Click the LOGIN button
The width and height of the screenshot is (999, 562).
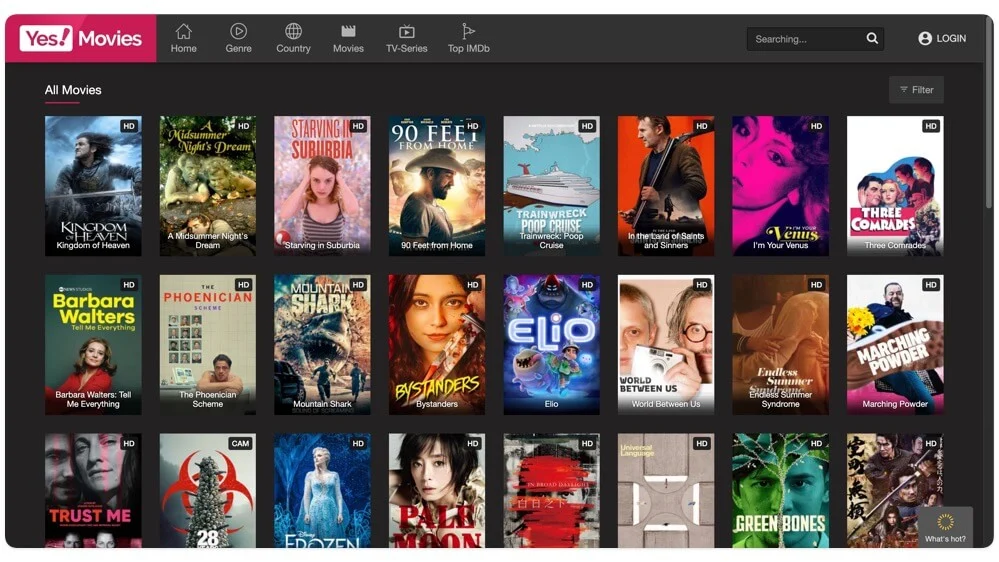click(942, 38)
